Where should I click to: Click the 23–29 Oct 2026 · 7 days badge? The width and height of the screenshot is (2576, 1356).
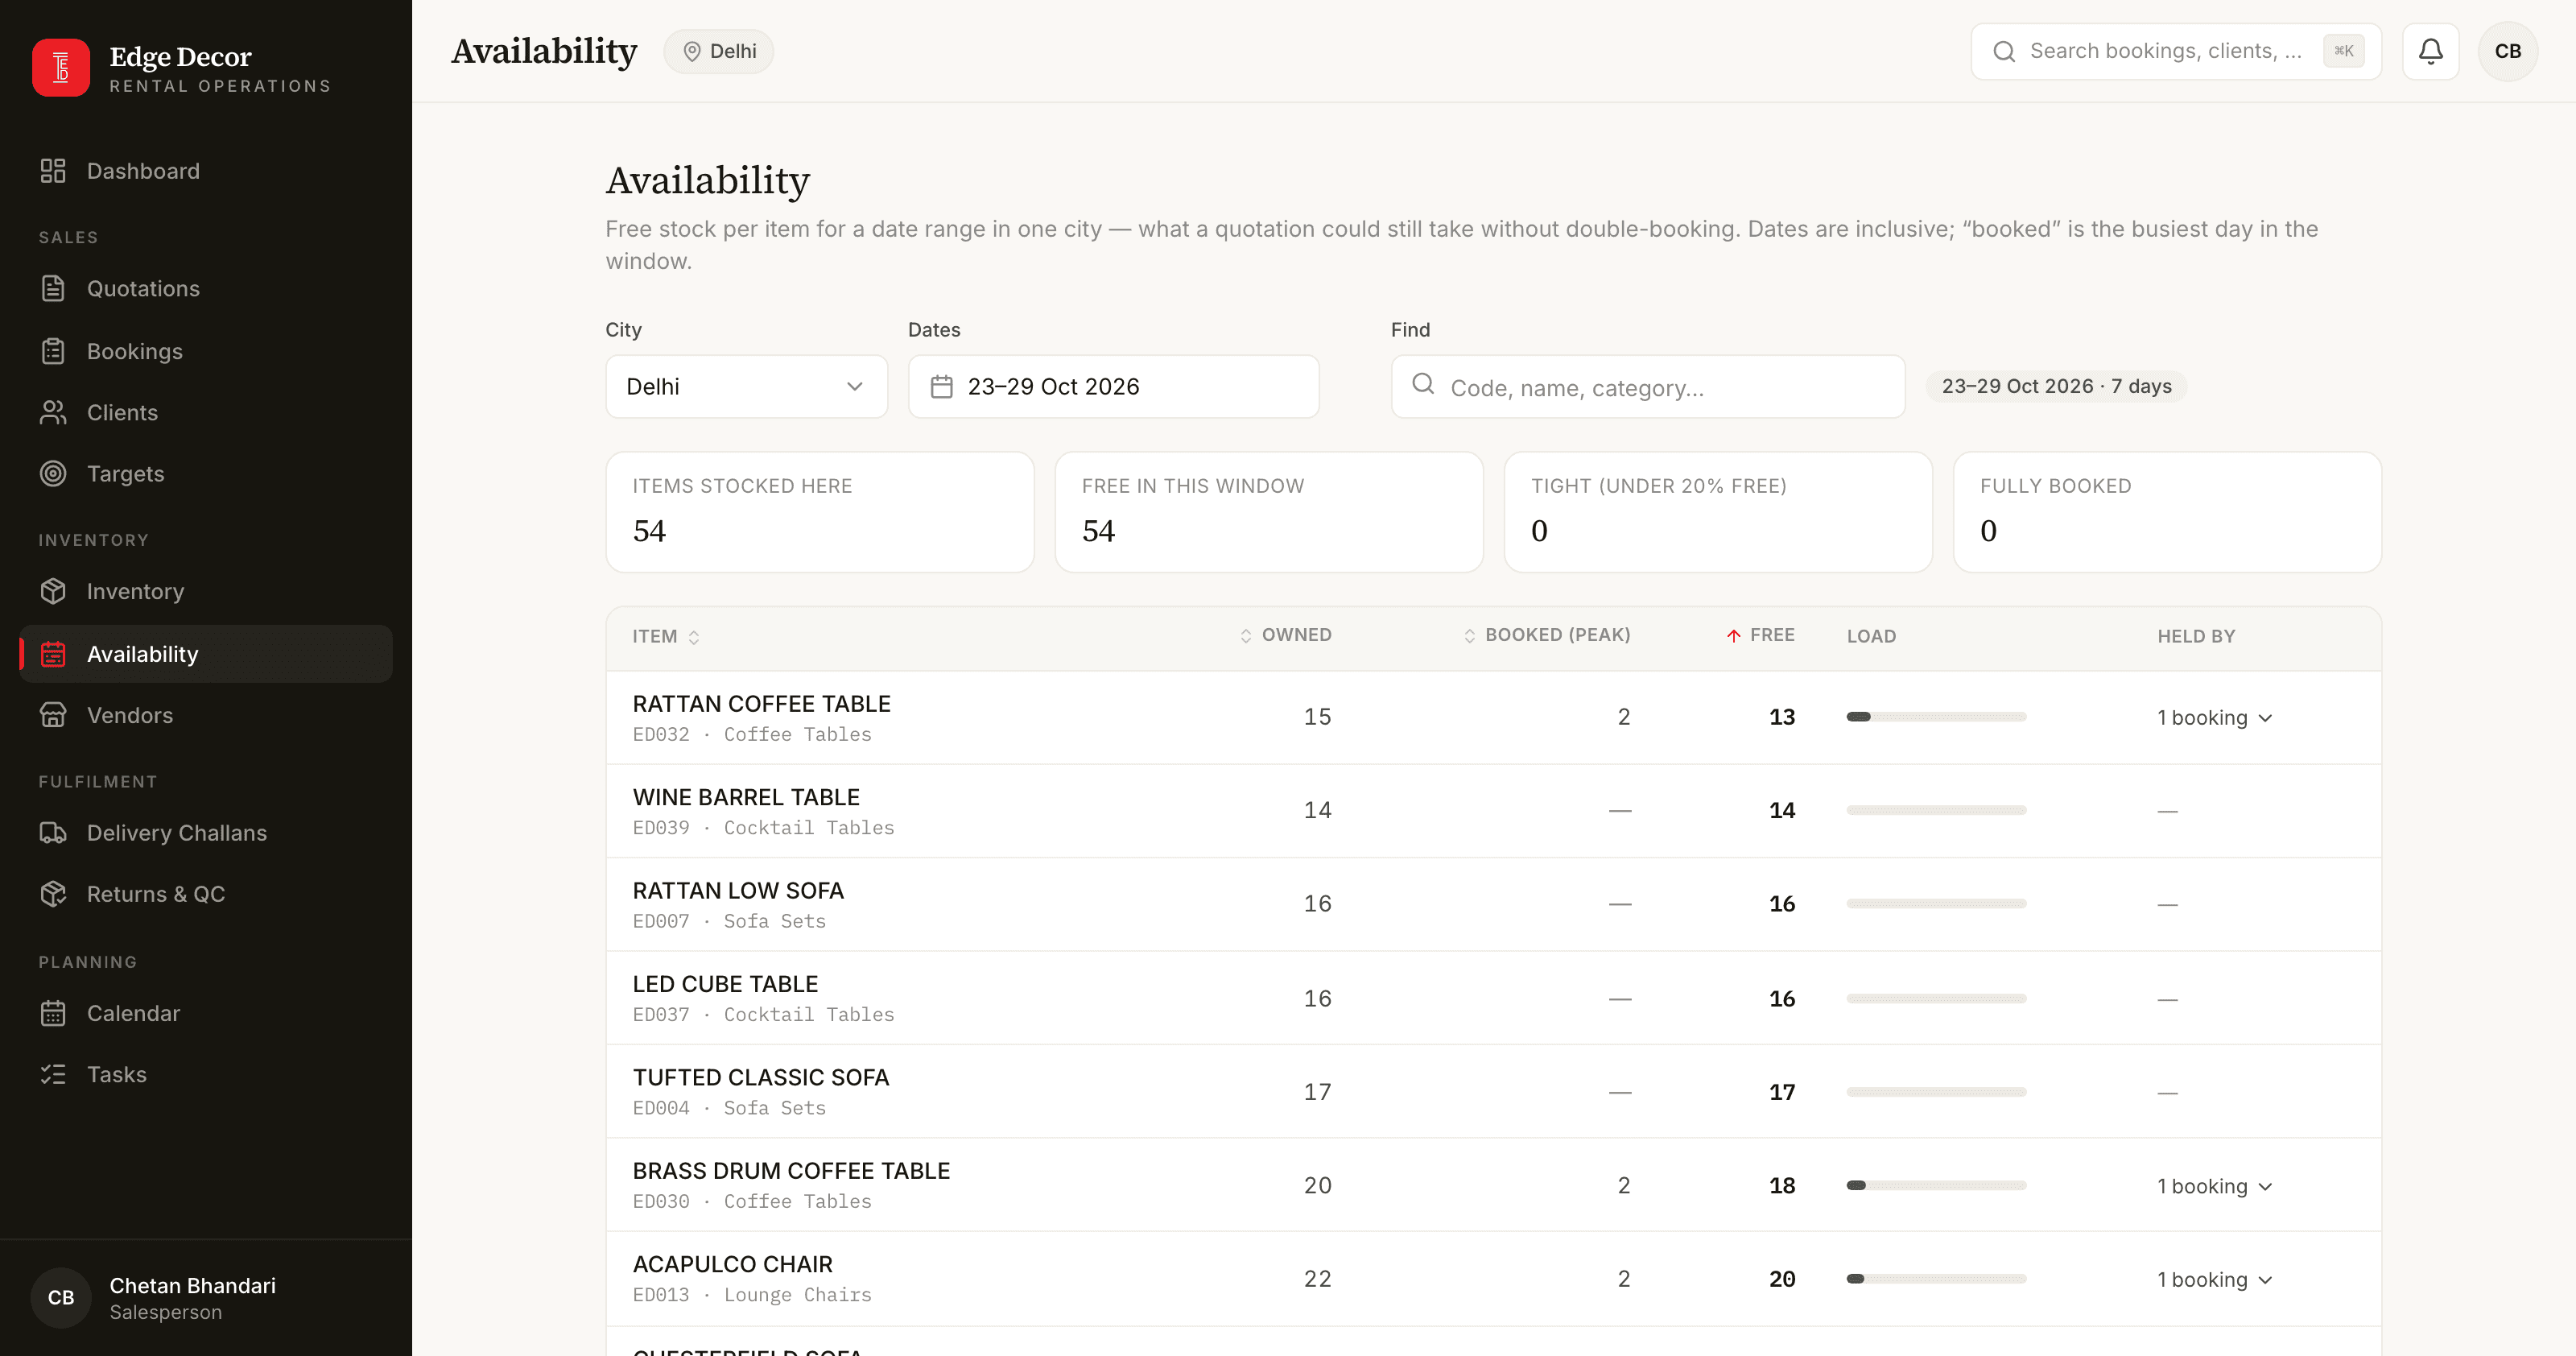(x=2056, y=386)
